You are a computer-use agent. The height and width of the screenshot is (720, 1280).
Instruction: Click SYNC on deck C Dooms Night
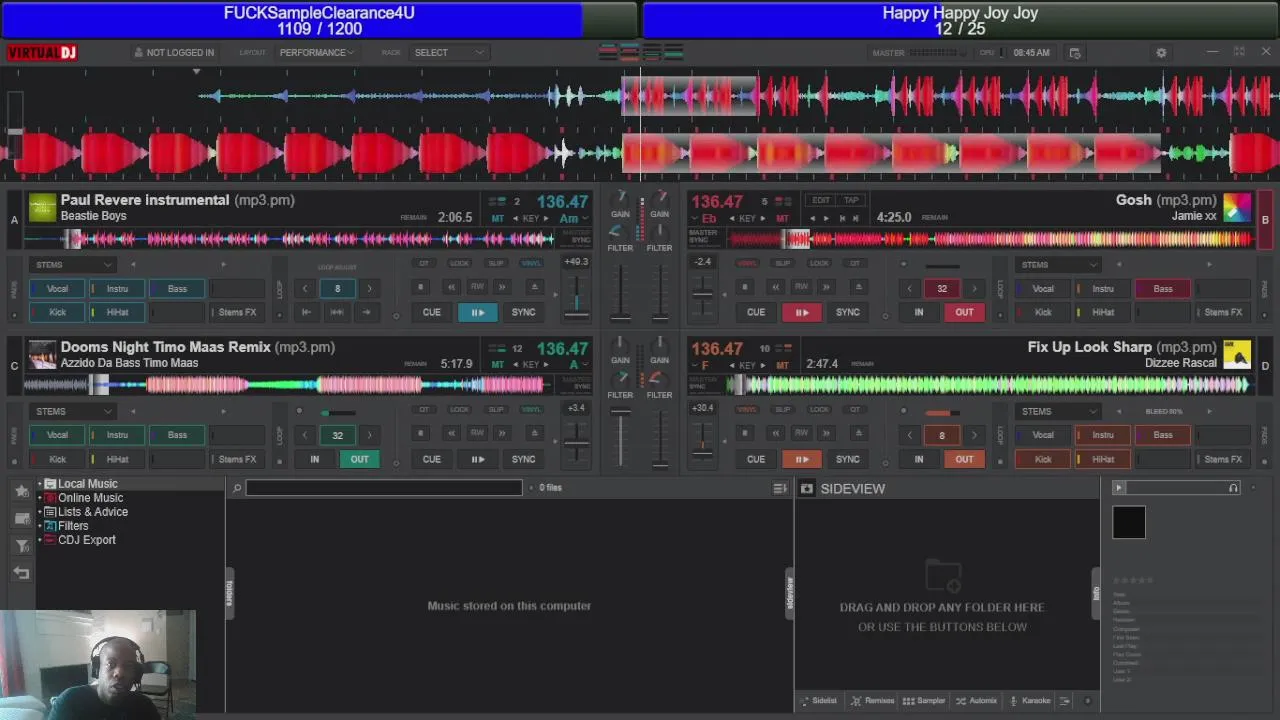tap(523, 459)
